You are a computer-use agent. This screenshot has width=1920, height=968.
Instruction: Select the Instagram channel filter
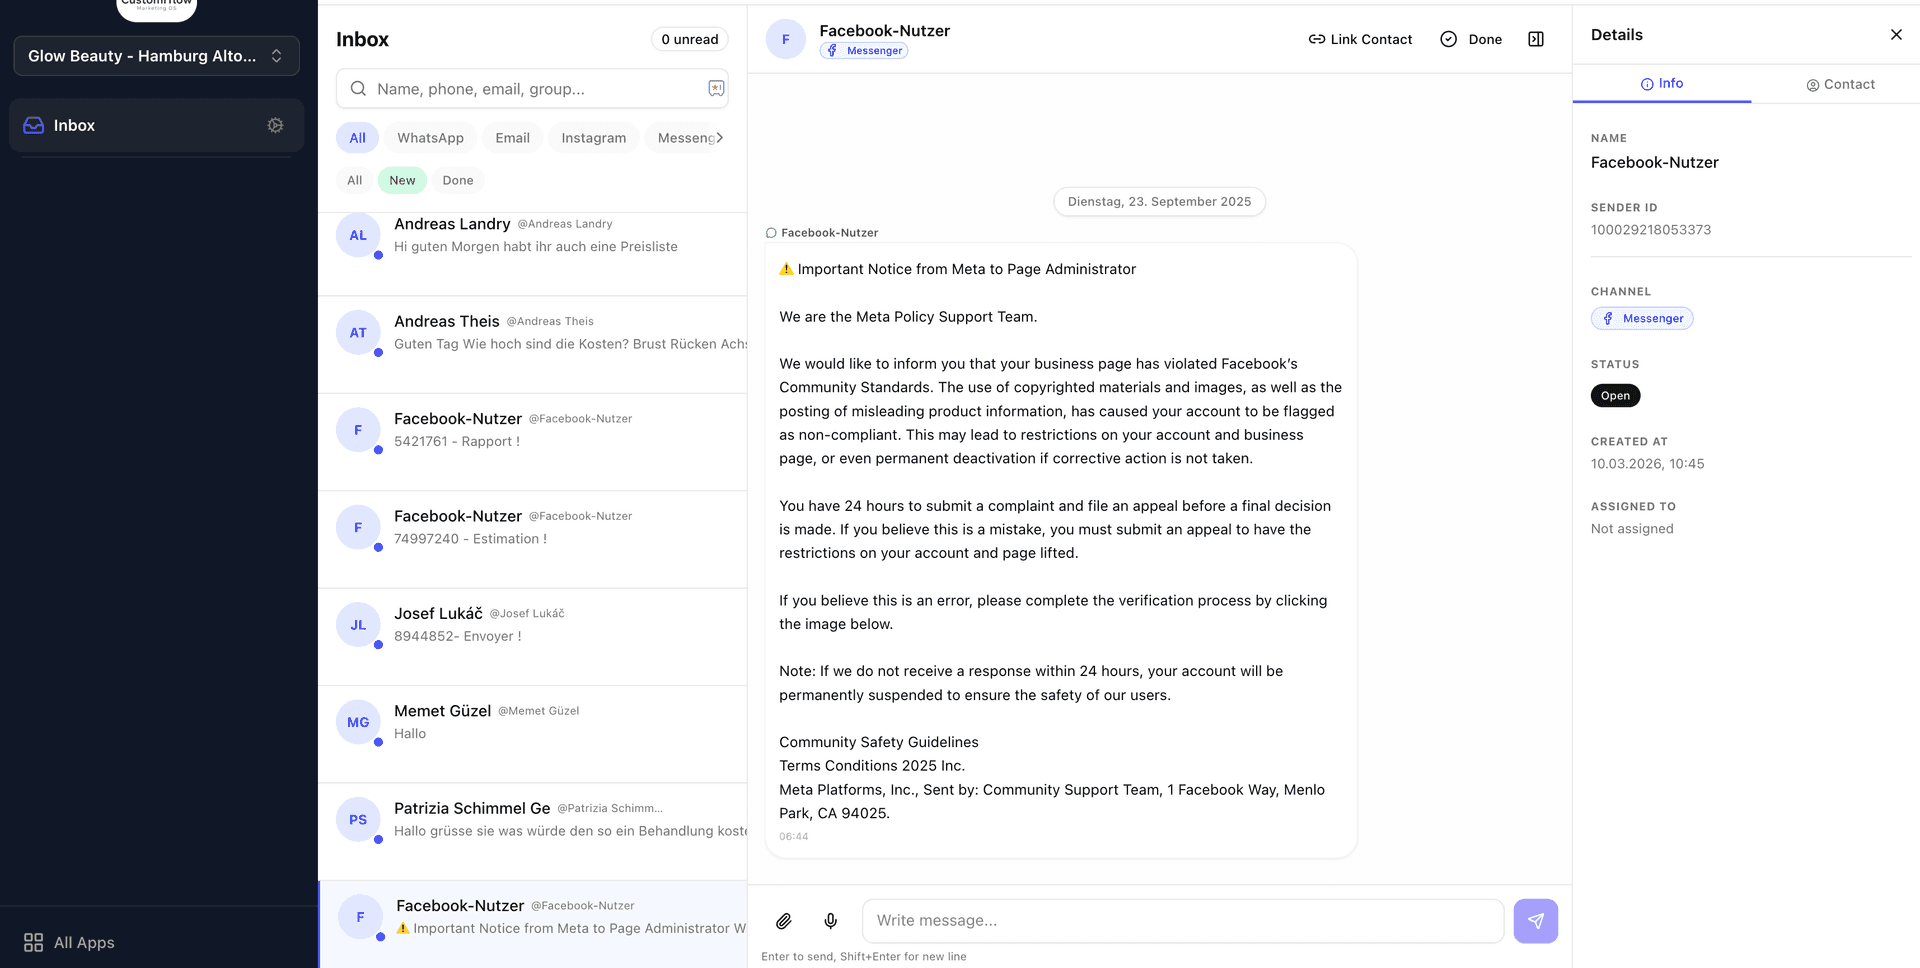click(593, 138)
